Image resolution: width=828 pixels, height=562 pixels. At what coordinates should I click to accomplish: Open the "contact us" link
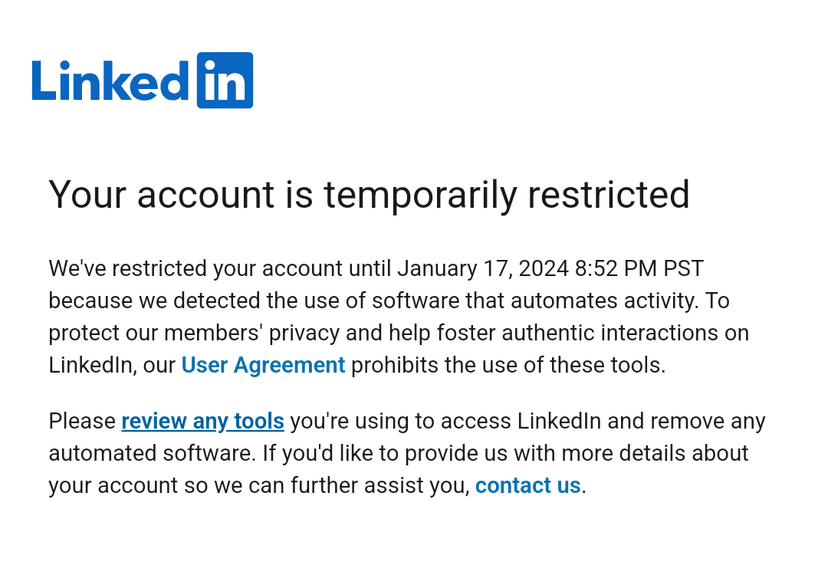click(527, 485)
